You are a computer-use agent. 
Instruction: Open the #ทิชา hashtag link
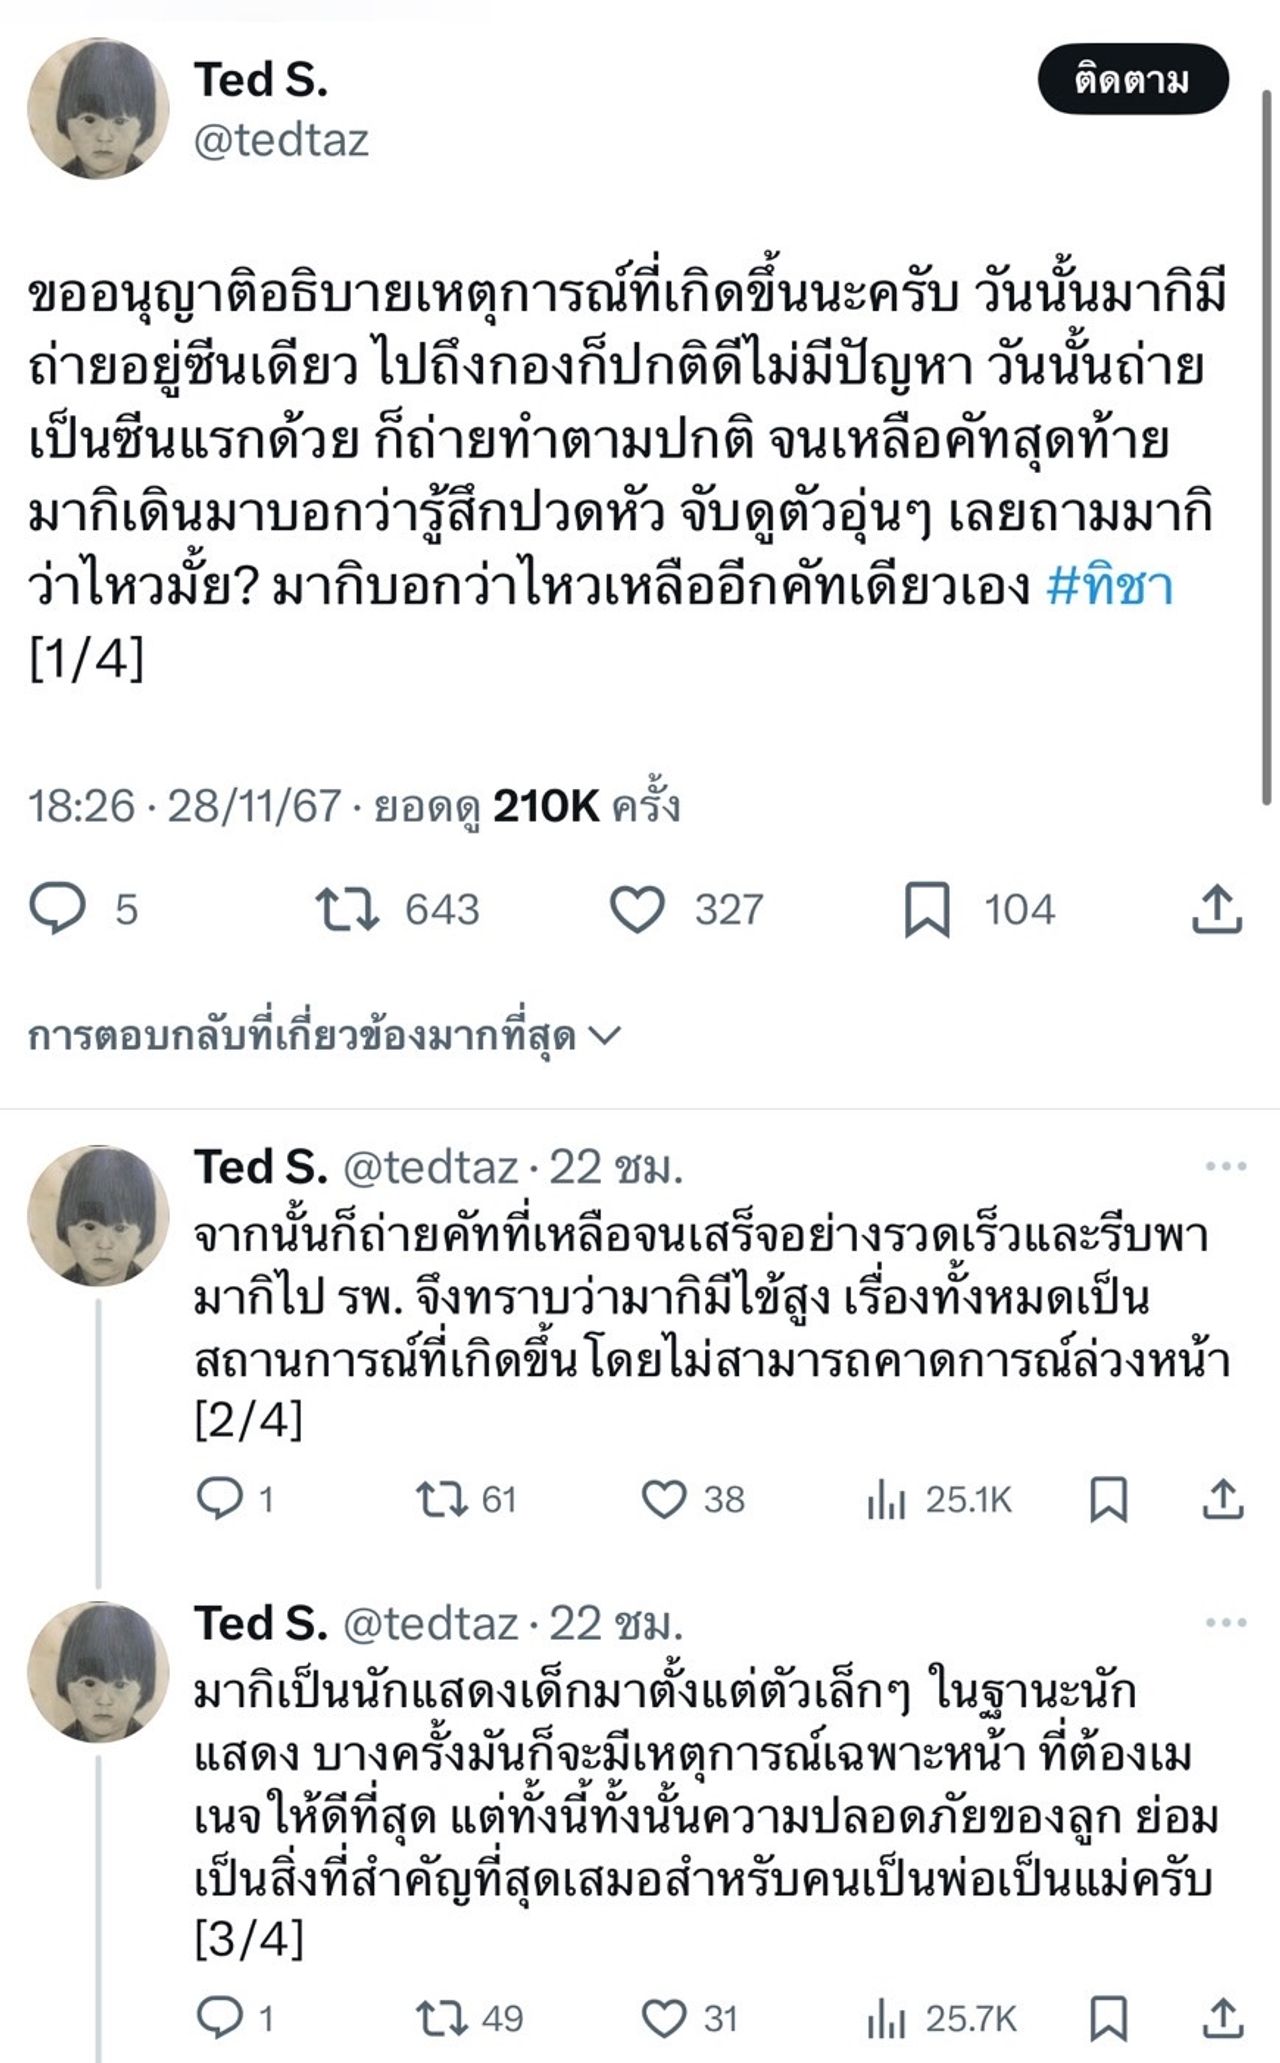(1109, 587)
